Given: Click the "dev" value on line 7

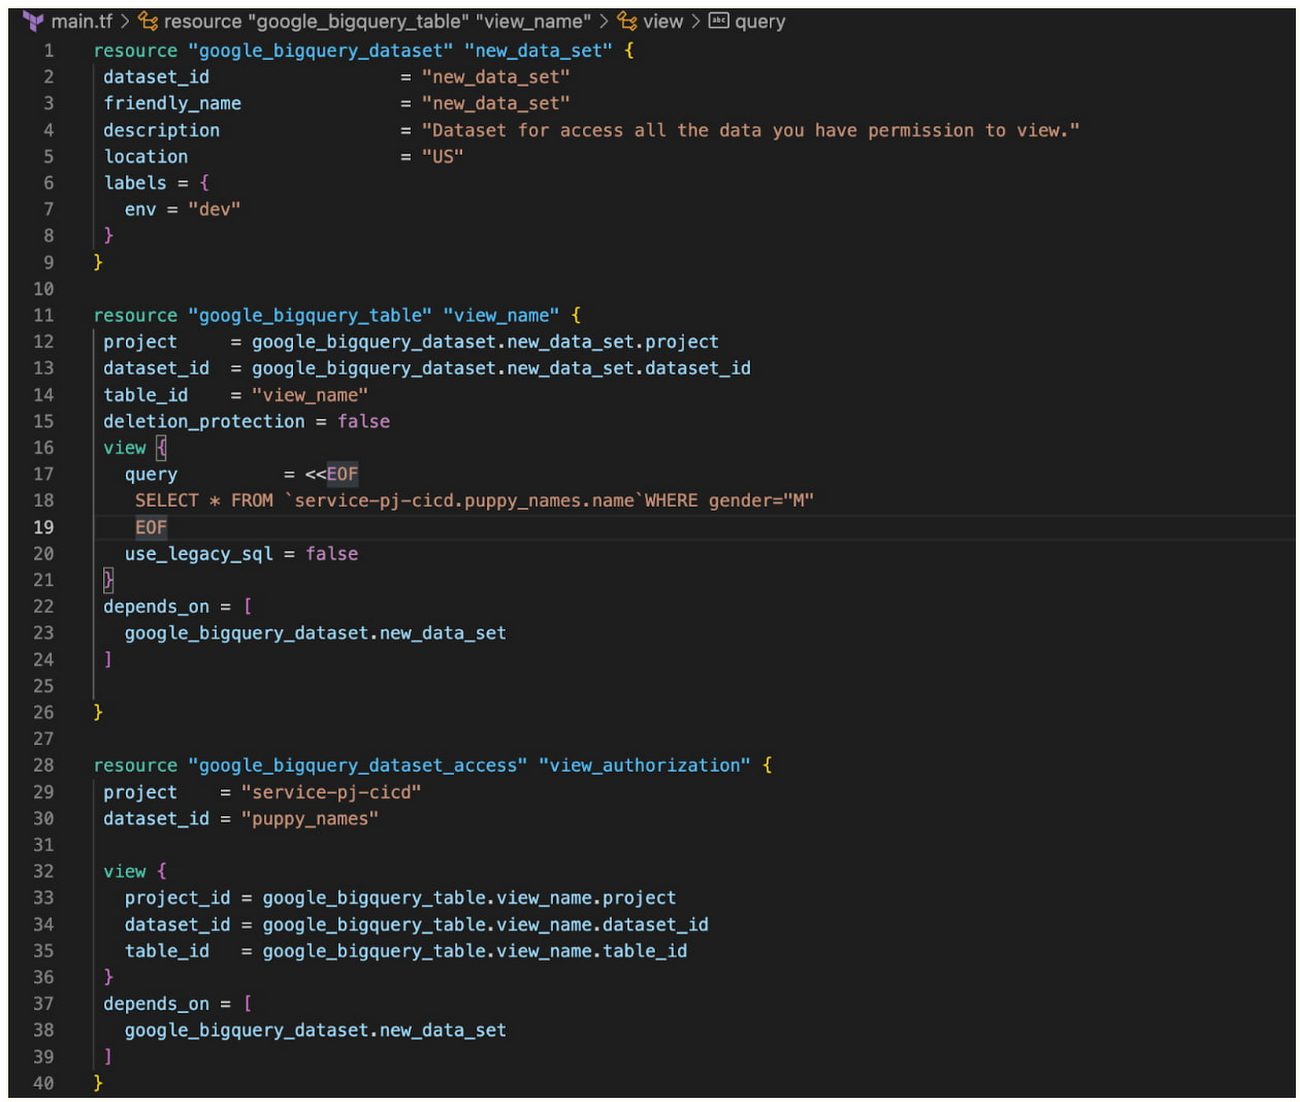Looking at the screenshot, I should click(214, 209).
